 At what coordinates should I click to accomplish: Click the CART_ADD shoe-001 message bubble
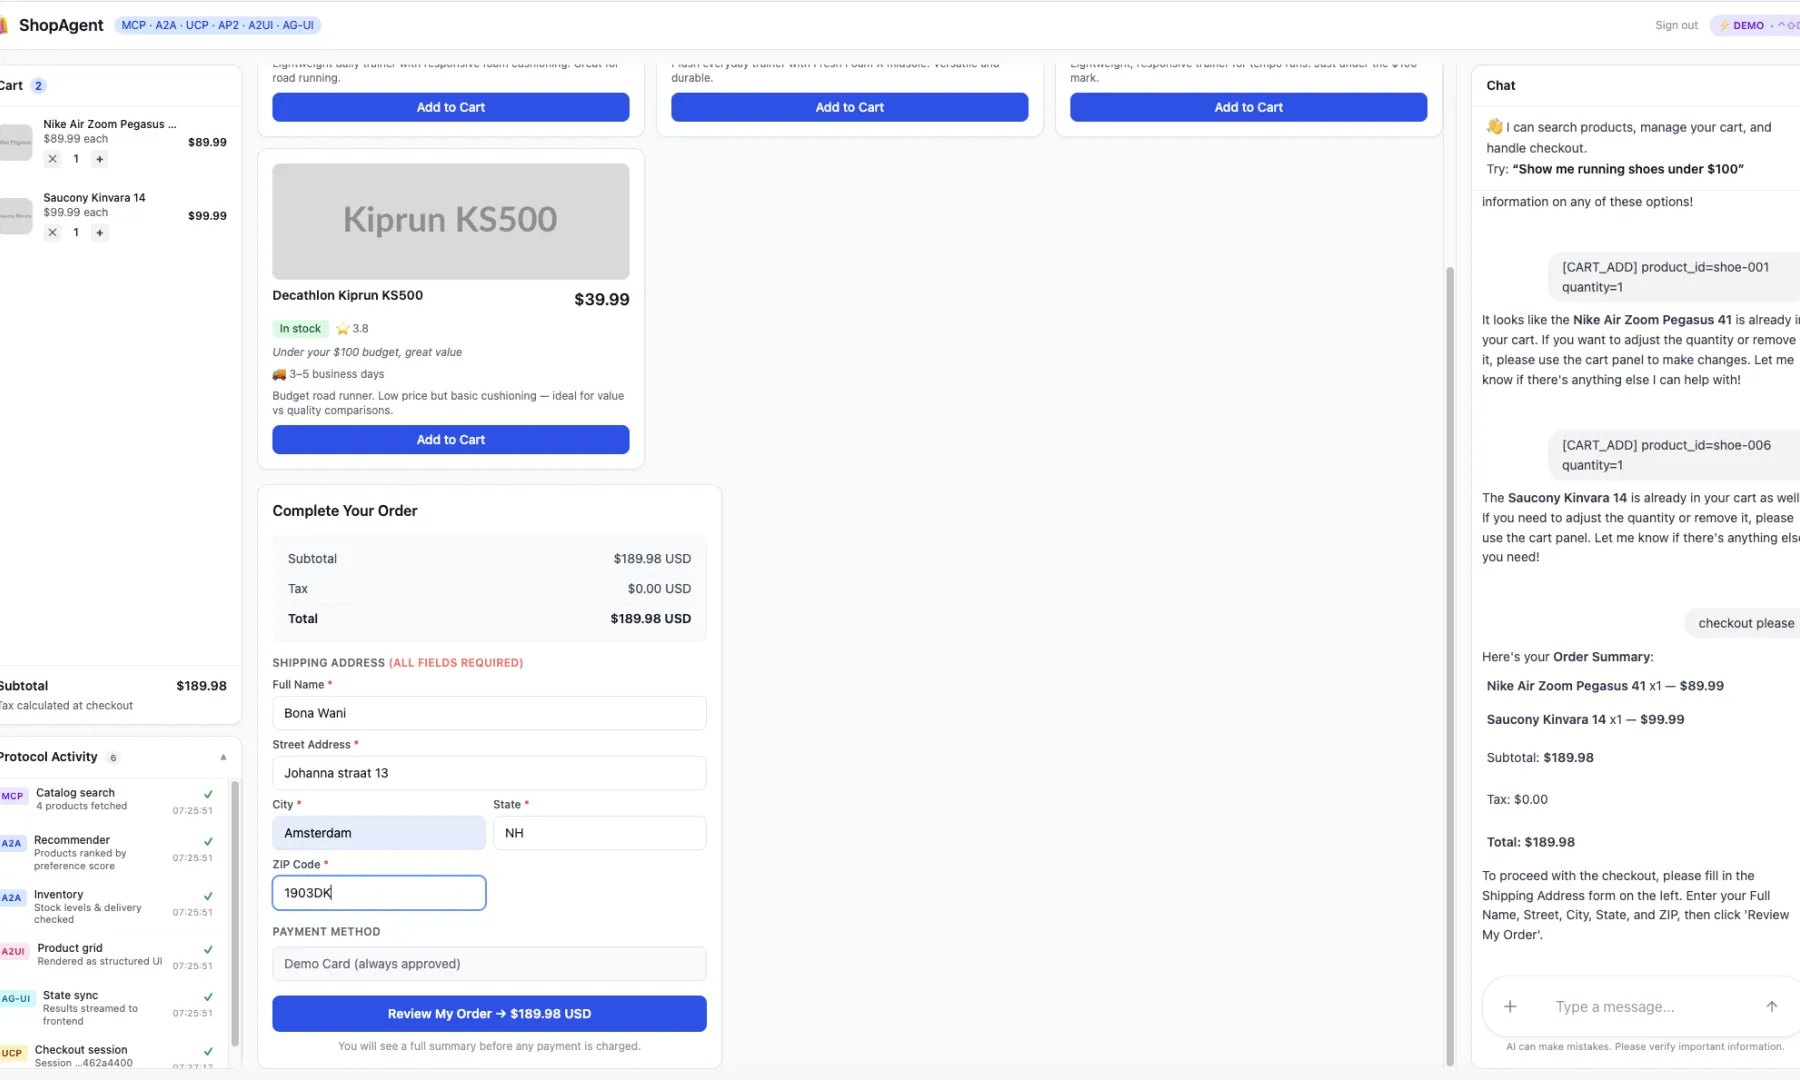[x=1675, y=277]
